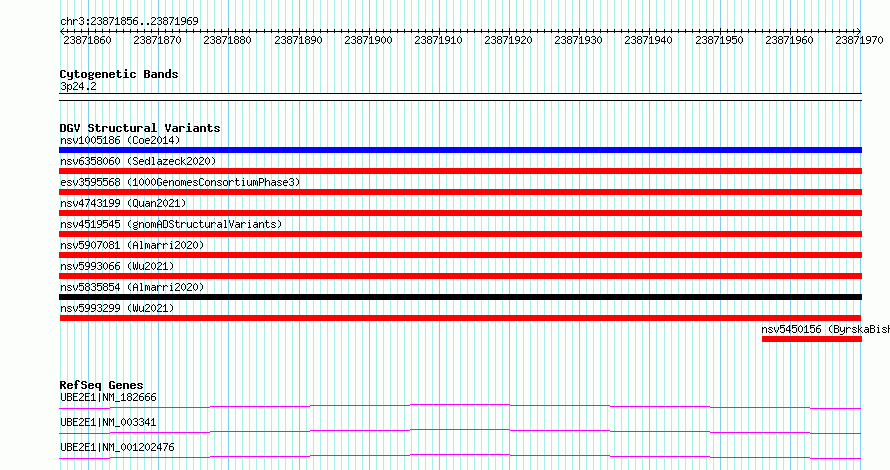Open nsv5993299 (Wu2021) variant label
This screenshot has height=470, width=890.
pos(117,308)
